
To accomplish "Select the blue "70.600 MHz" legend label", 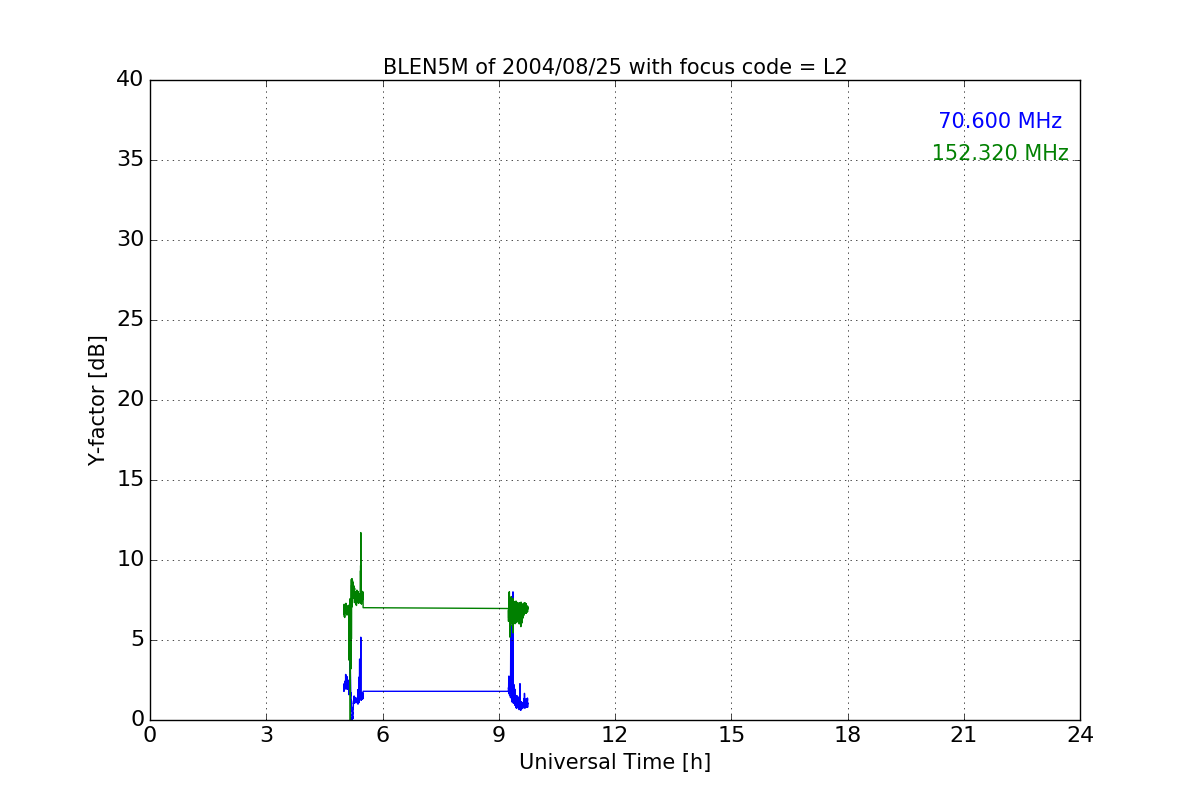I will [x=1000, y=121].
